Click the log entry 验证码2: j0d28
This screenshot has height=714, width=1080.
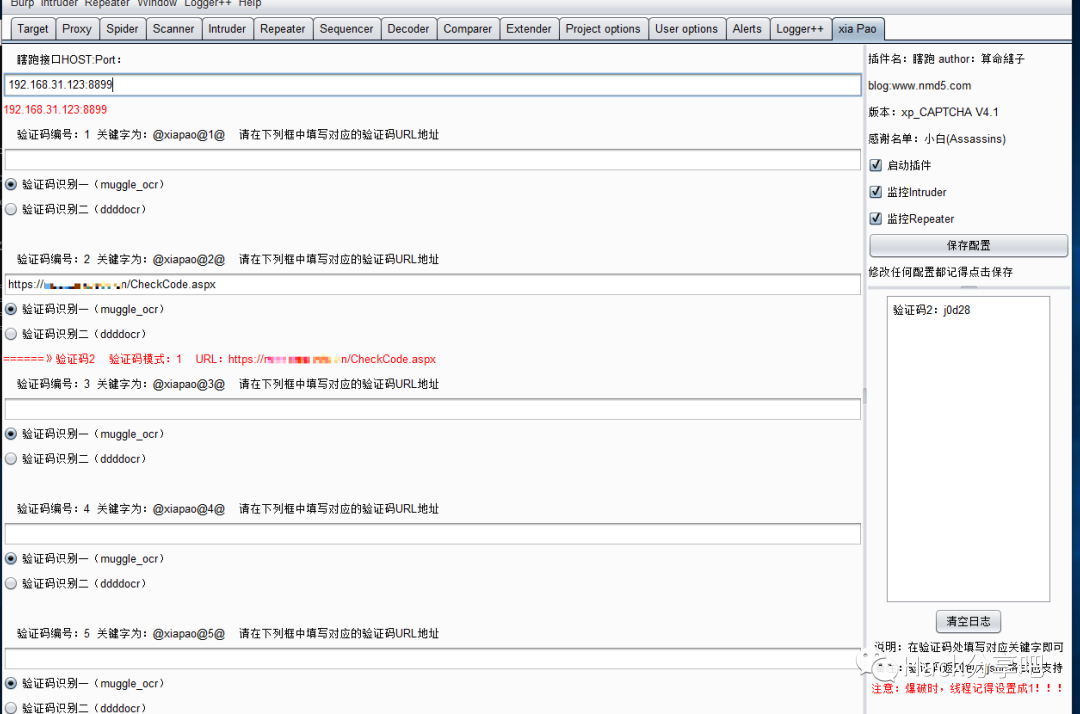tap(931, 310)
